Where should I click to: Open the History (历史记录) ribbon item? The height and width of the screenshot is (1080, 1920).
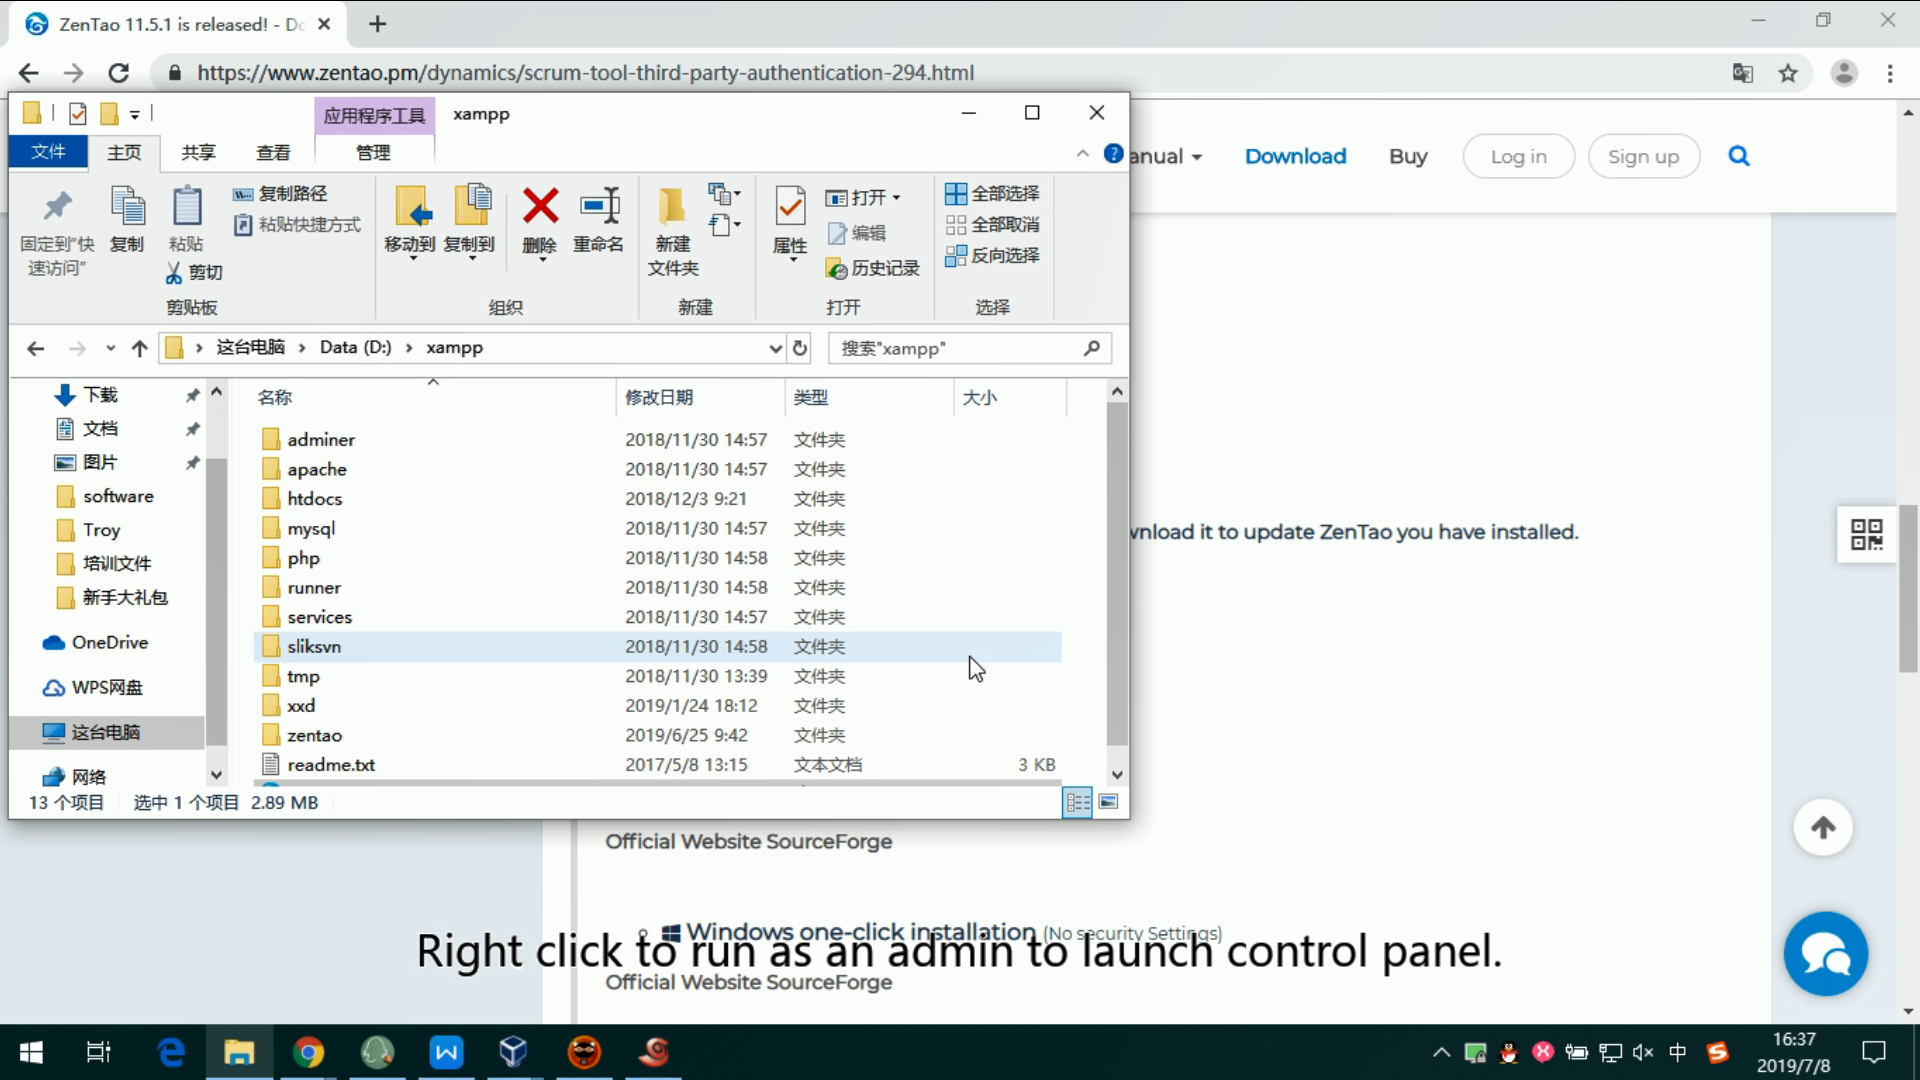click(x=873, y=268)
